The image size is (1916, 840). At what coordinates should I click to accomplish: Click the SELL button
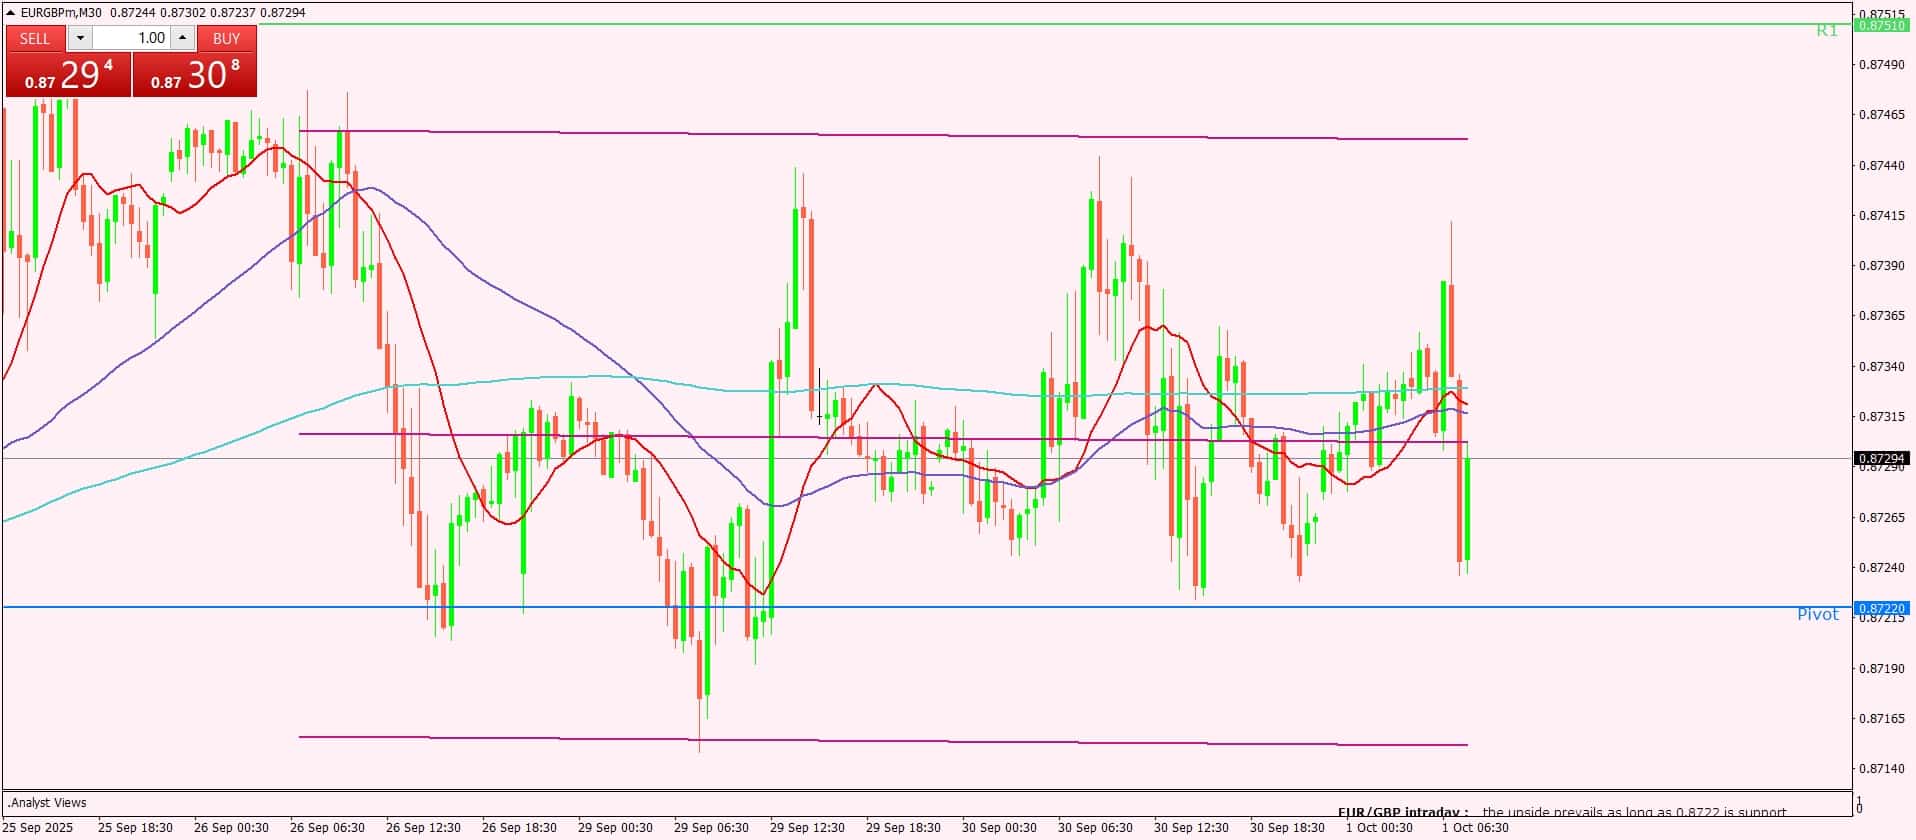pyautogui.click(x=35, y=38)
